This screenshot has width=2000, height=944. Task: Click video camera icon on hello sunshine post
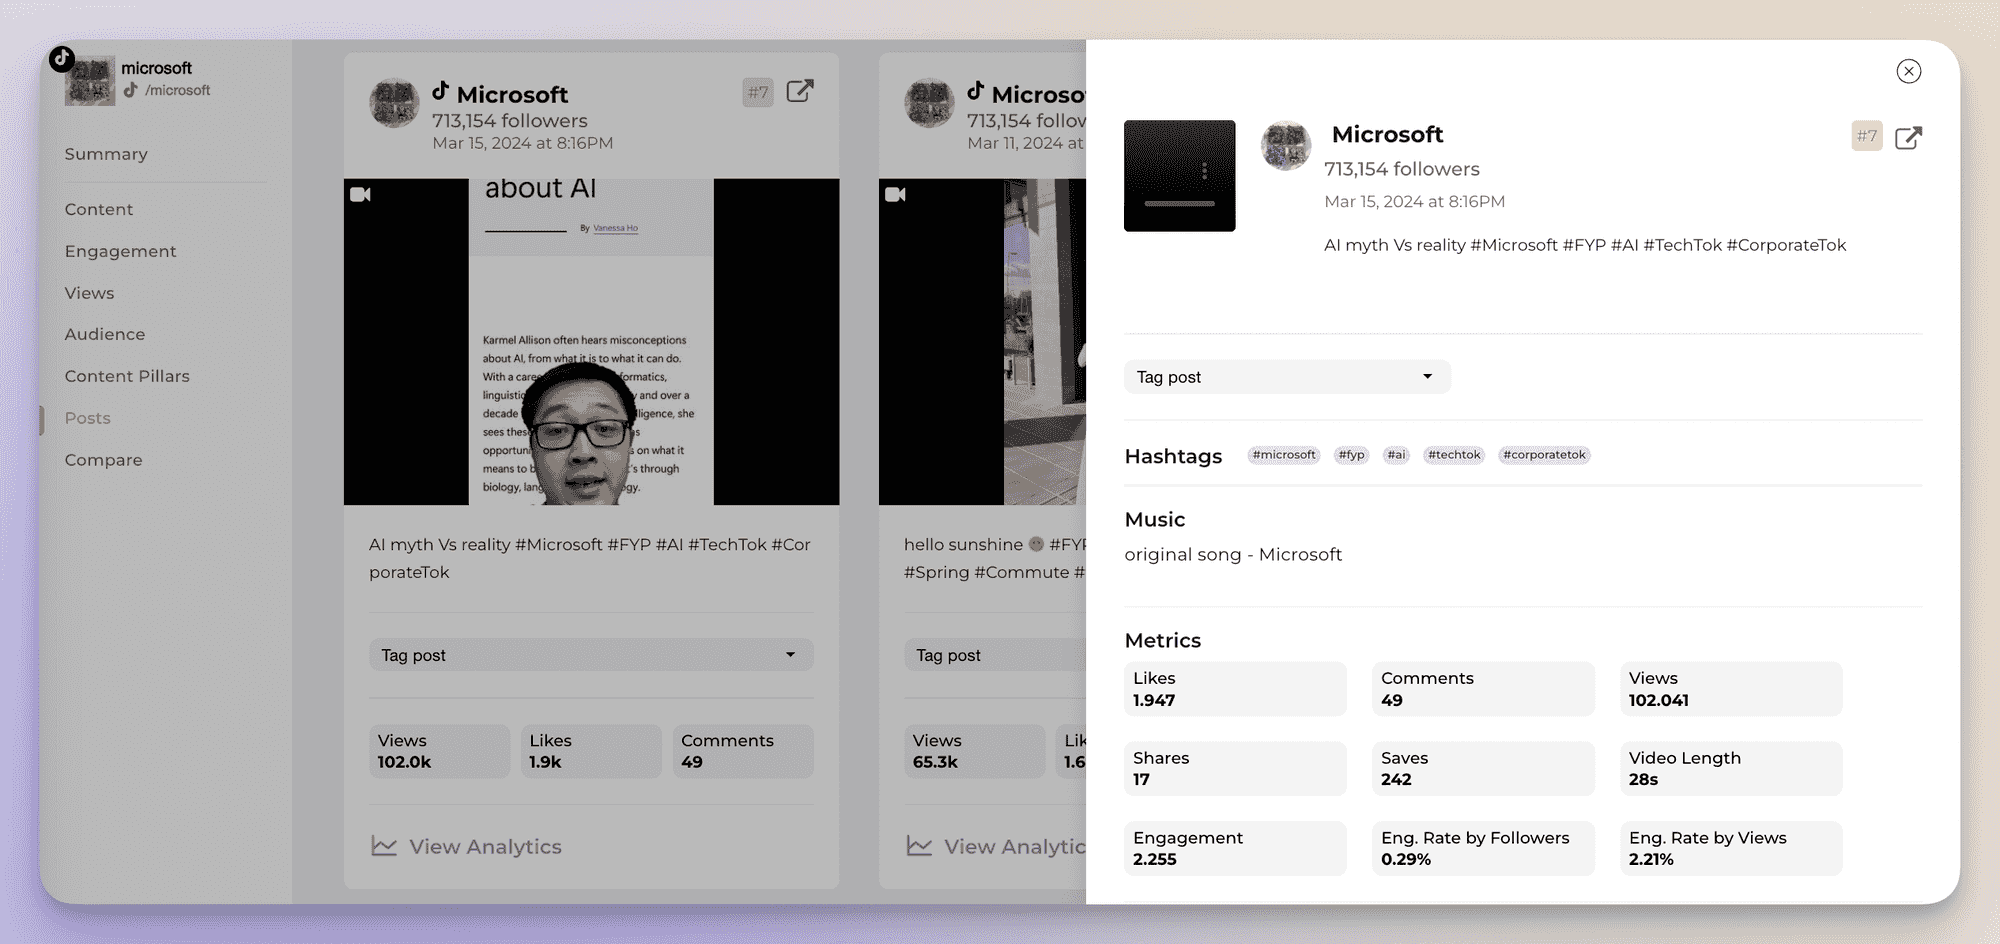tap(895, 194)
